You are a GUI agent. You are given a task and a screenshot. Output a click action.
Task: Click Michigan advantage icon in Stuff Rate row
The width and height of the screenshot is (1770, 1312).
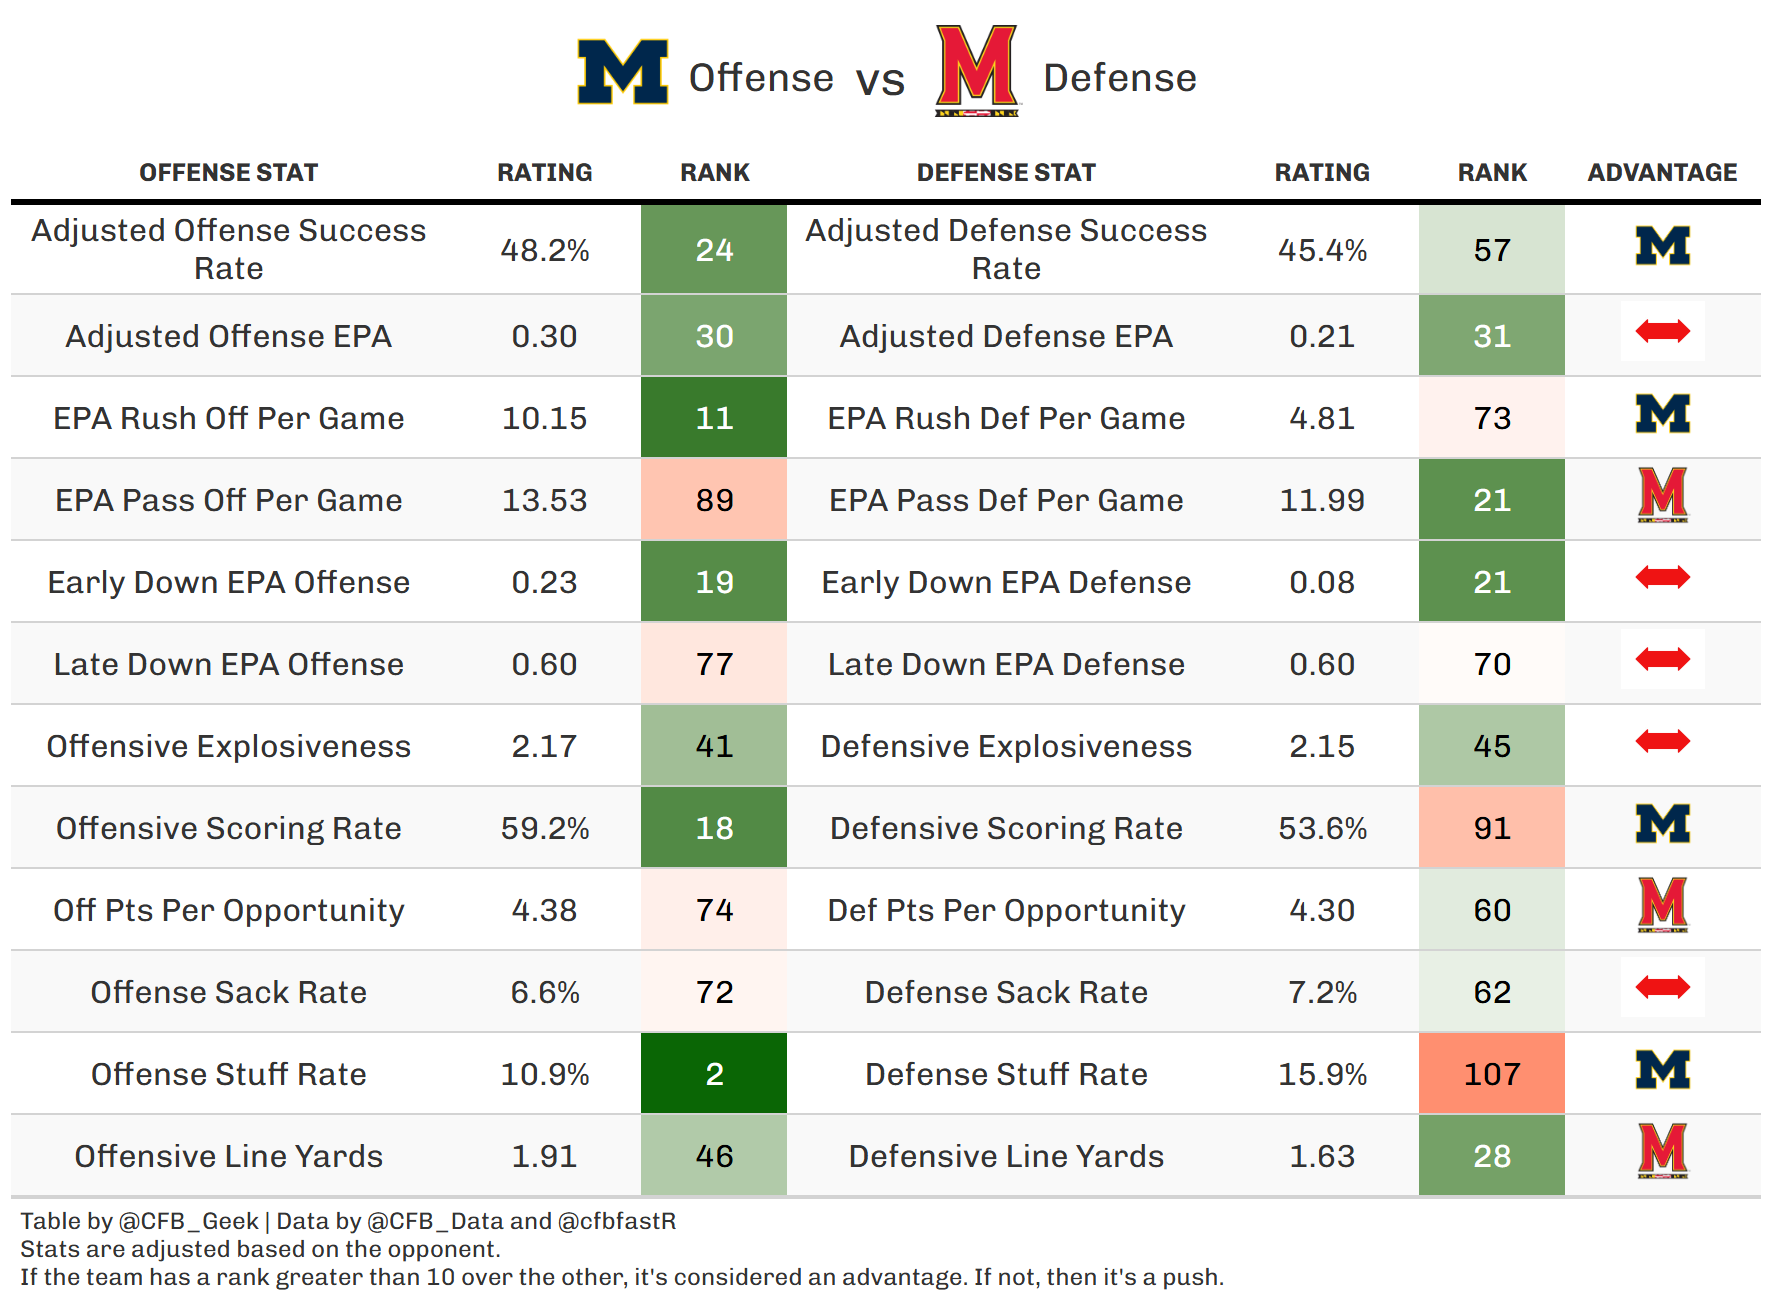1662,1070
